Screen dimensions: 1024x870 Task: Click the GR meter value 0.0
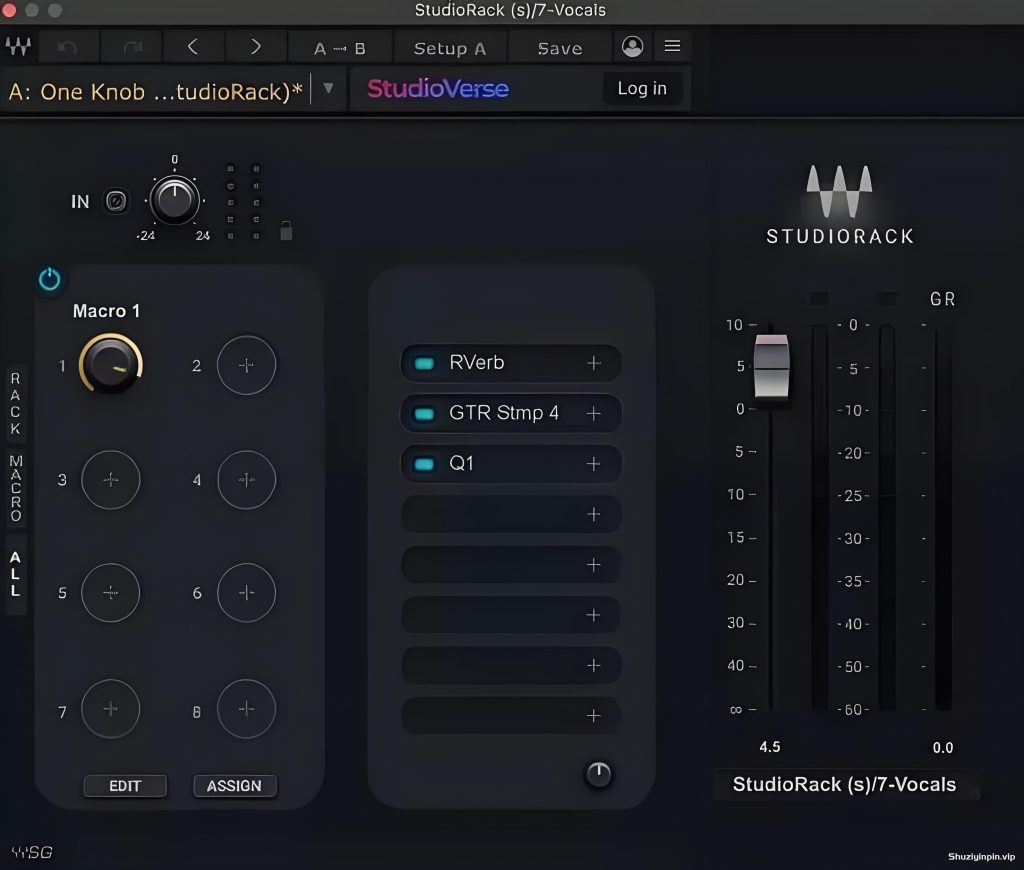942,747
